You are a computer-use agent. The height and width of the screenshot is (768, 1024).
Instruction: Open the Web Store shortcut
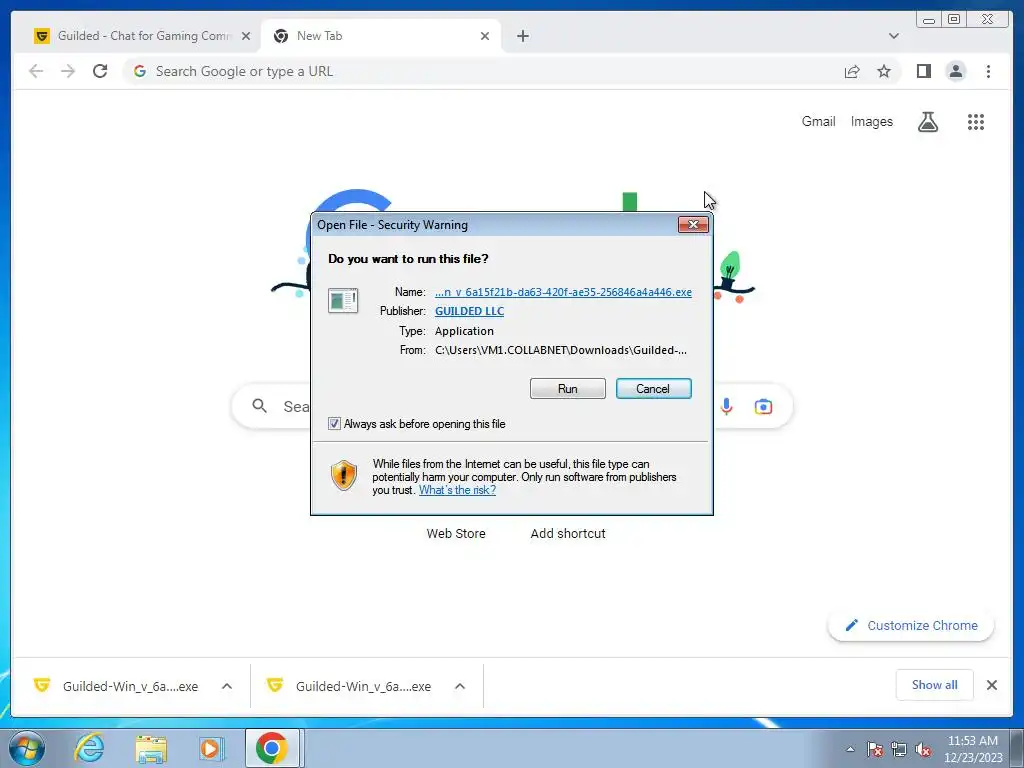tap(456, 534)
